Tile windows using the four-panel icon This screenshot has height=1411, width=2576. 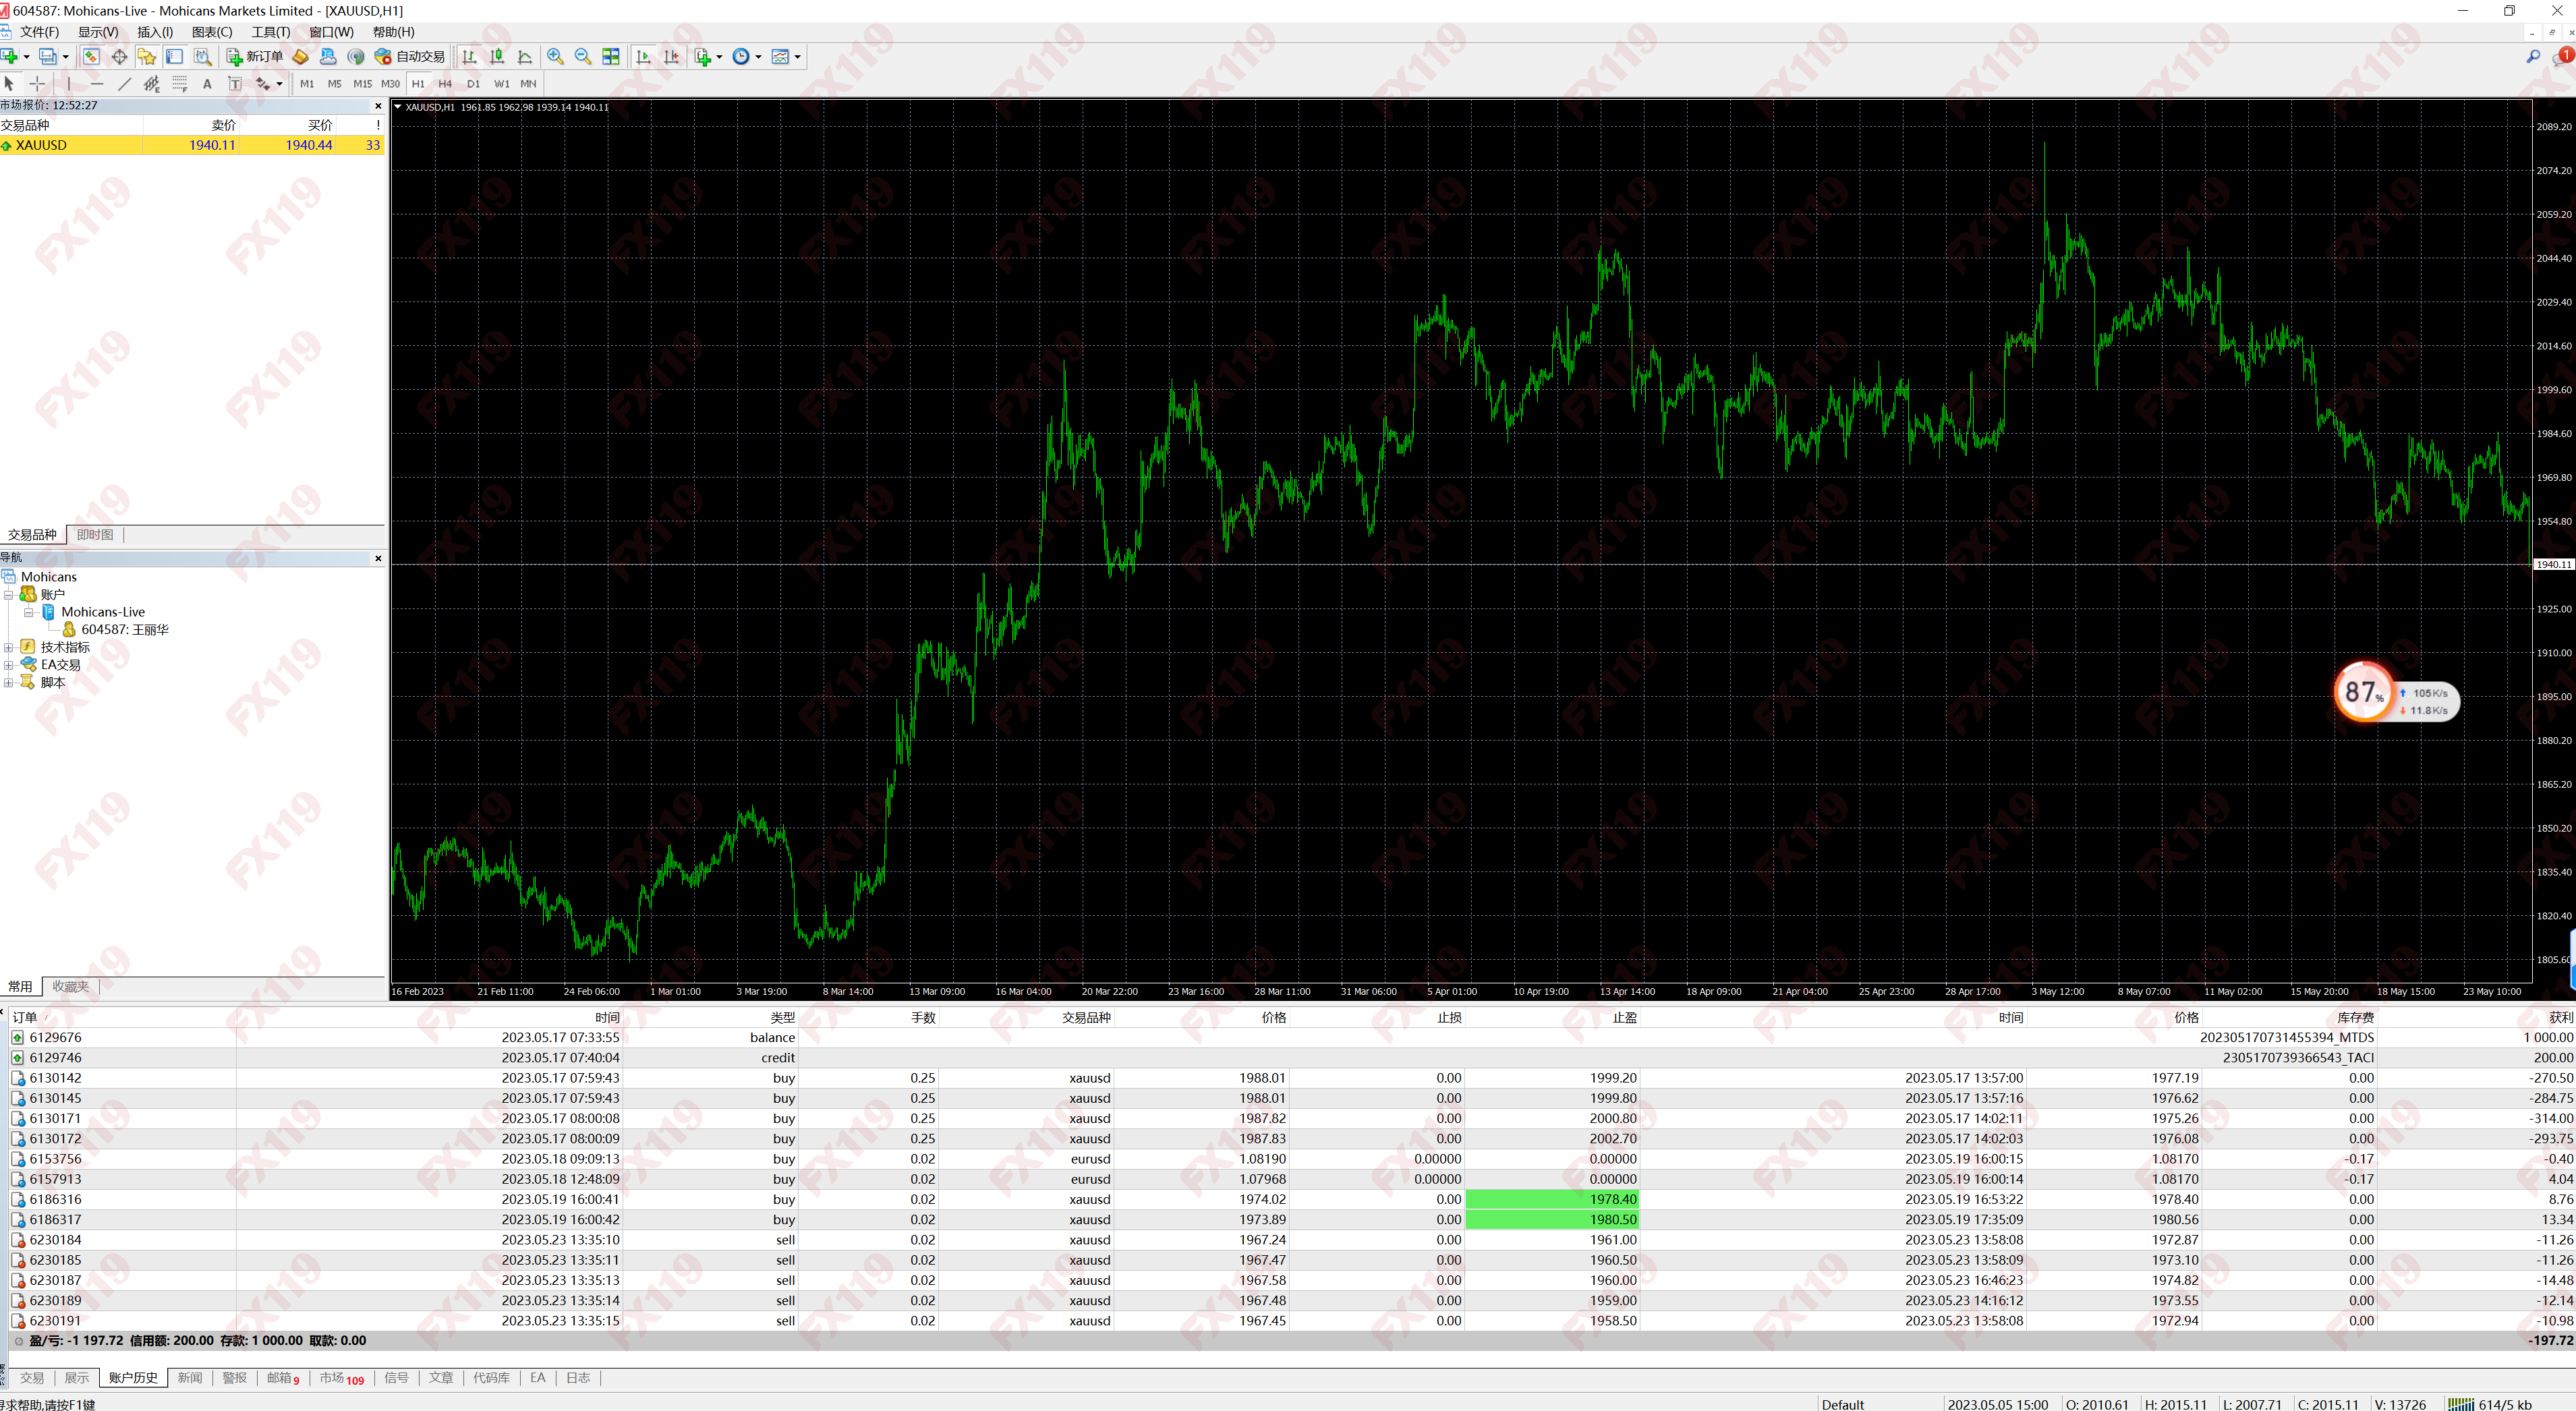611,57
